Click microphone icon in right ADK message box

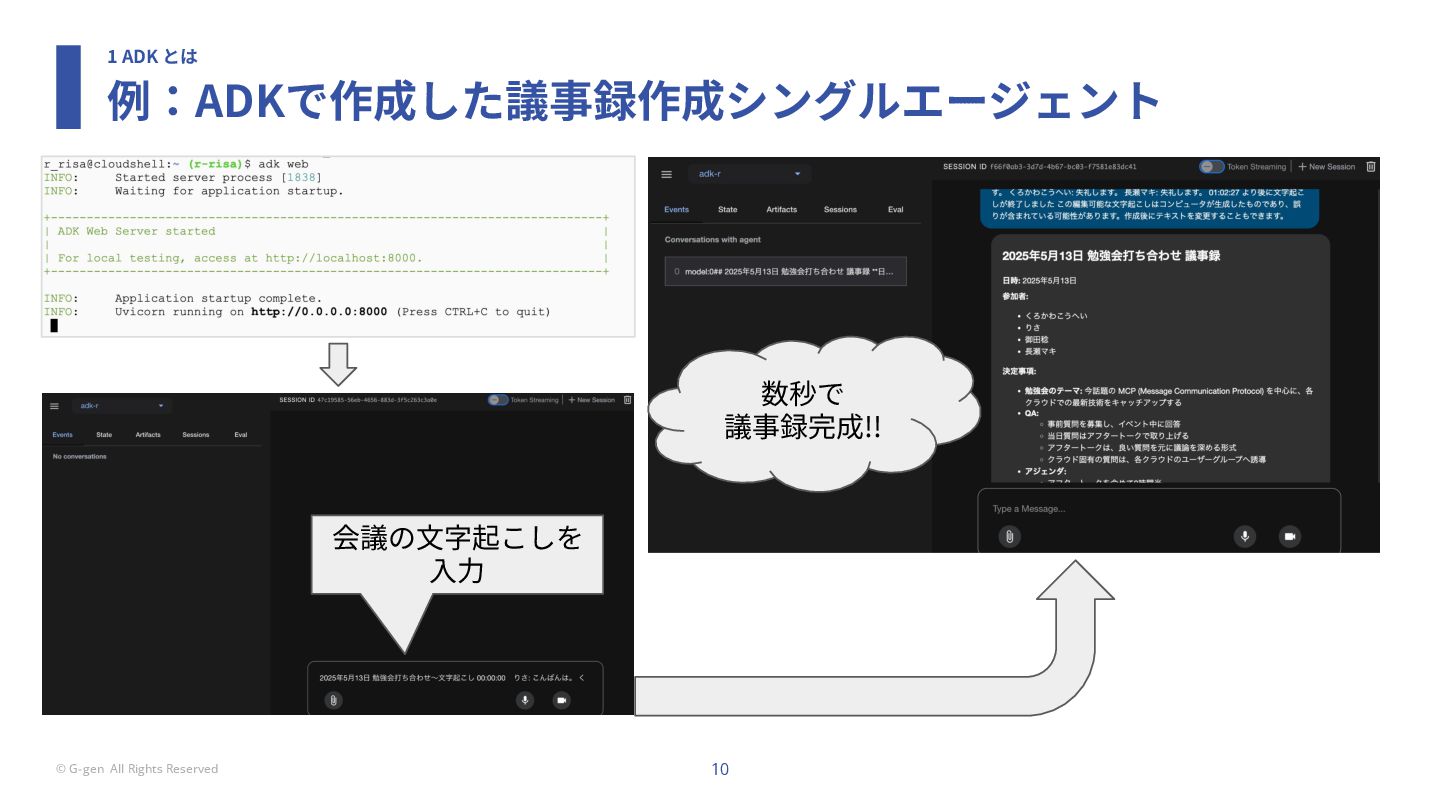(x=1245, y=537)
